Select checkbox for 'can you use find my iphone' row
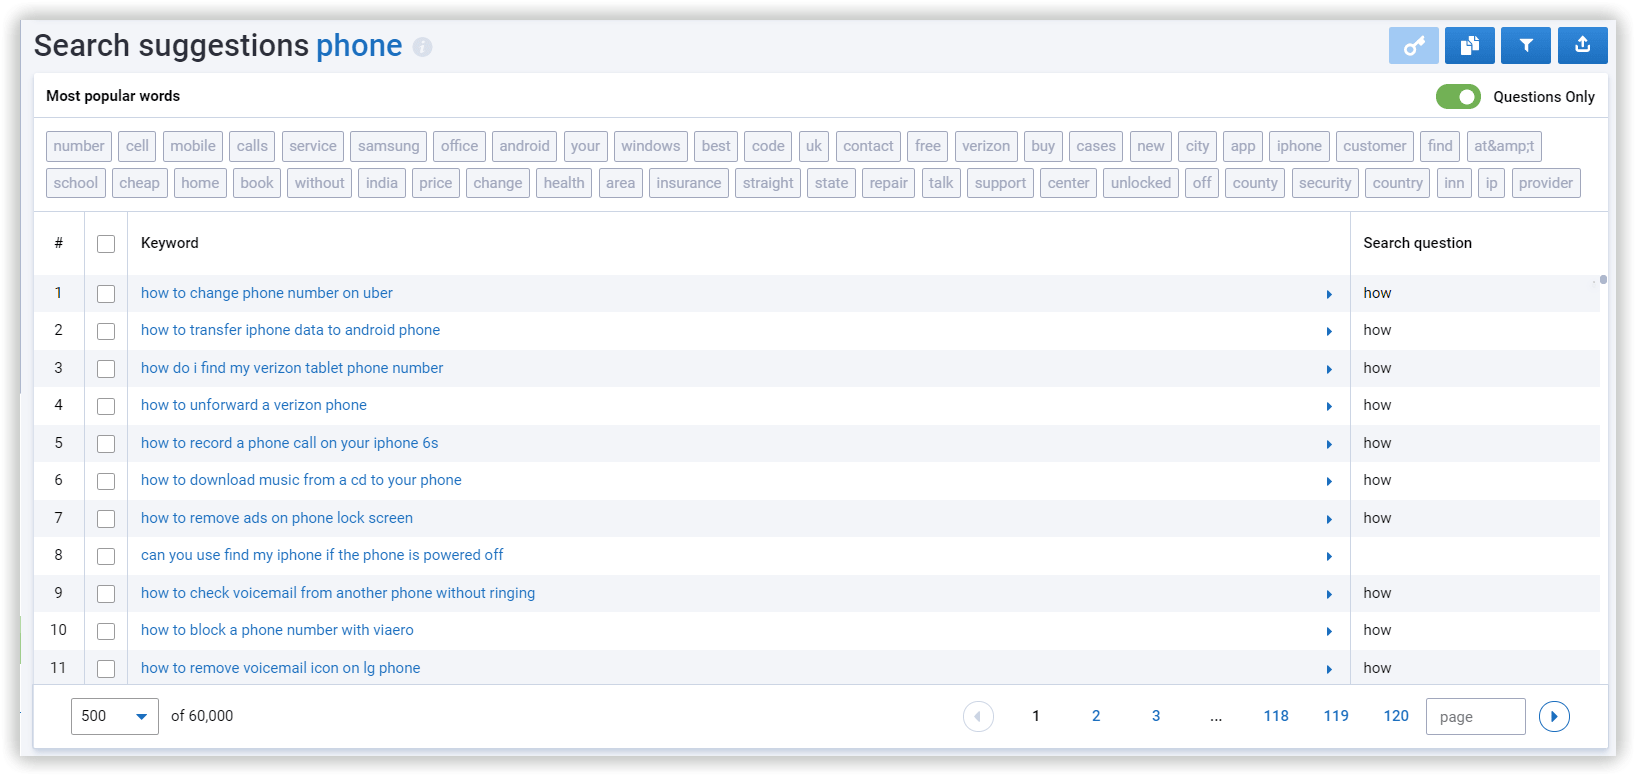The height and width of the screenshot is (776, 1636). (x=106, y=556)
